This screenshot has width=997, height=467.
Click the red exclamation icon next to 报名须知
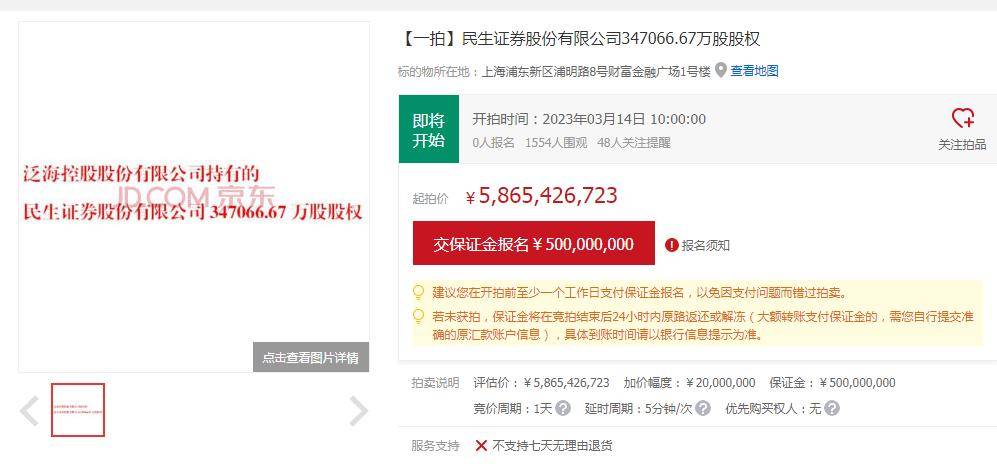coord(671,245)
